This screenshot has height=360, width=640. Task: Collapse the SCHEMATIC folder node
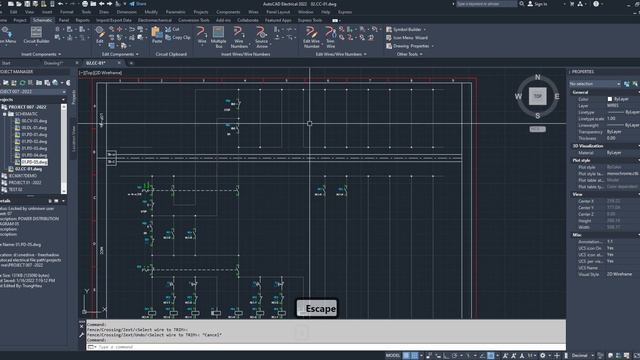(5, 114)
